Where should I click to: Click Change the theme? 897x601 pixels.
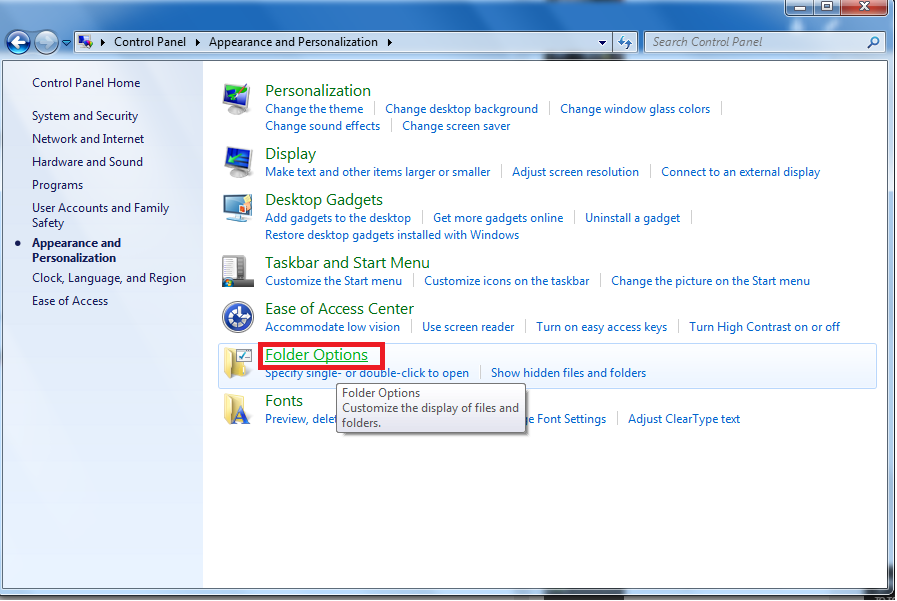coord(314,109)
